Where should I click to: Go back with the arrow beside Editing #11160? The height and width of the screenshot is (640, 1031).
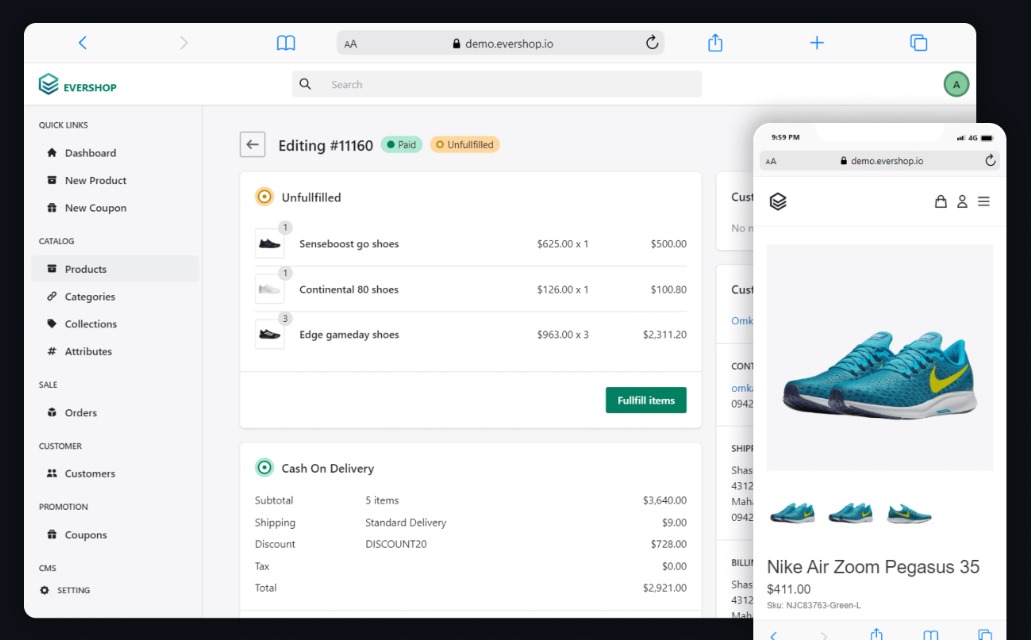tap(252, 145)
